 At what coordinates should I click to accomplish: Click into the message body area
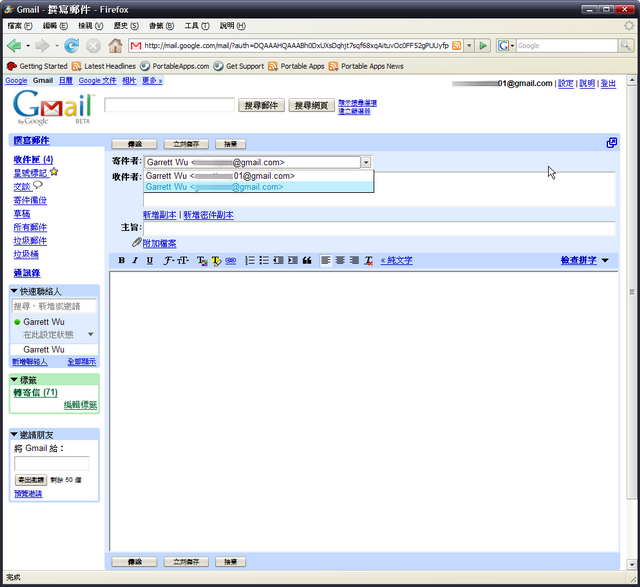[x=363, y=410]
